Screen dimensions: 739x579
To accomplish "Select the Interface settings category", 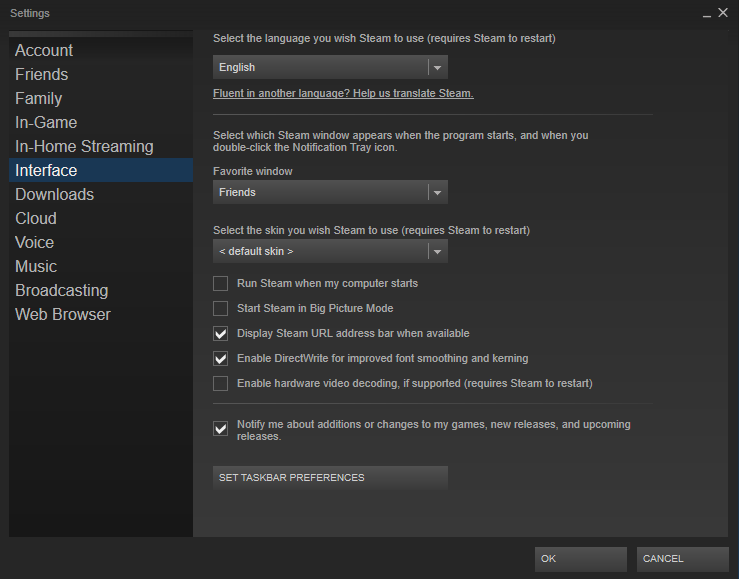I will tap(101, 170).
